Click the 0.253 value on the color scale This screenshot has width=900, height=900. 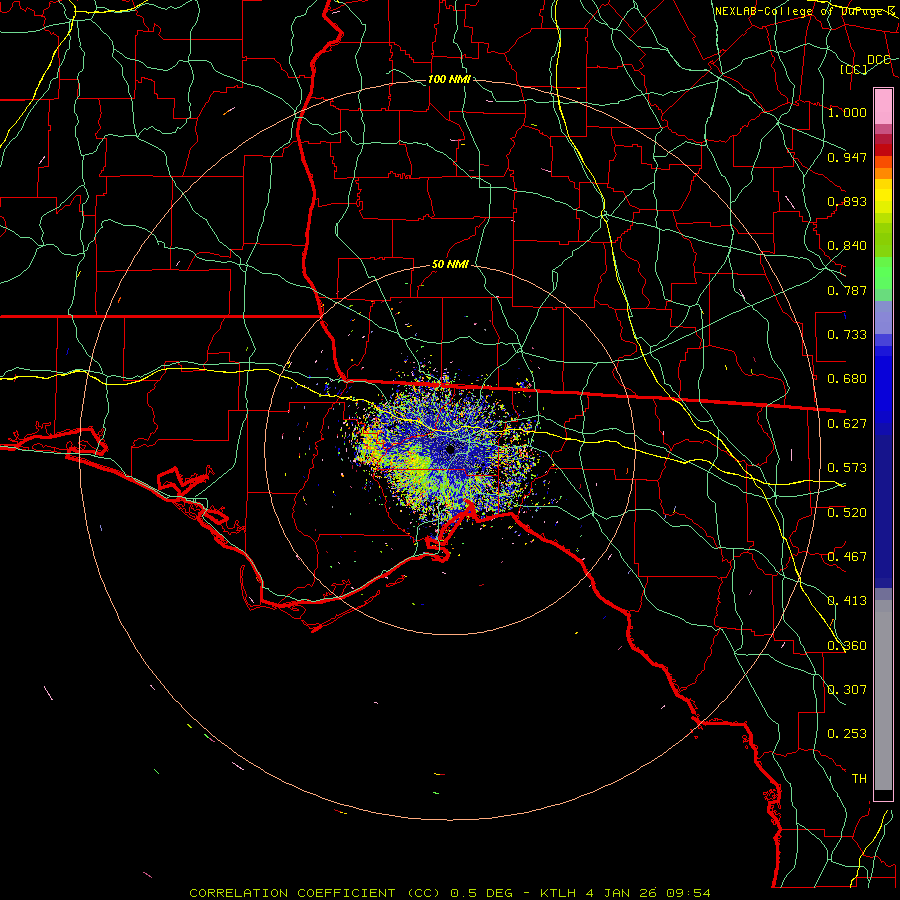(x=847, y=734)
